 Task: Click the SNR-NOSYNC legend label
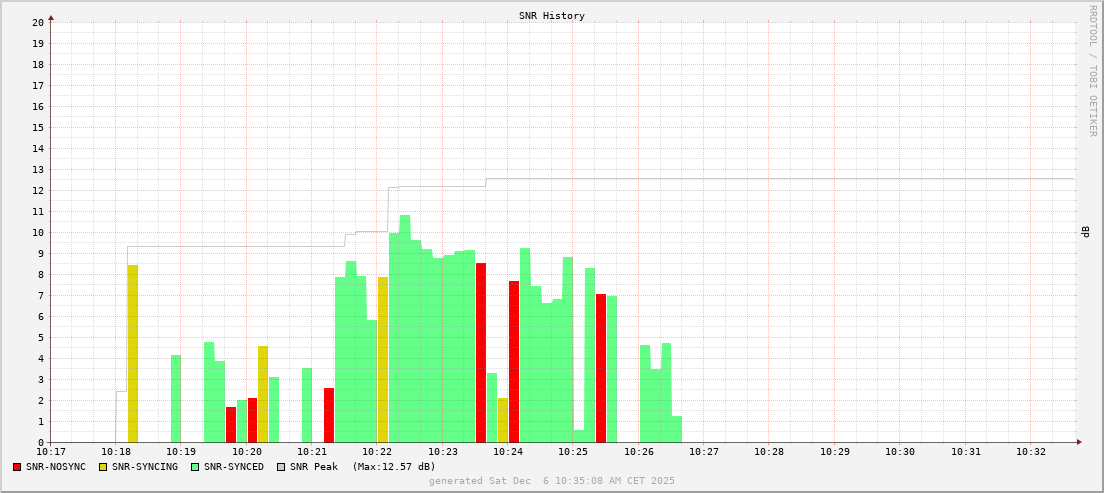point(56,467)
